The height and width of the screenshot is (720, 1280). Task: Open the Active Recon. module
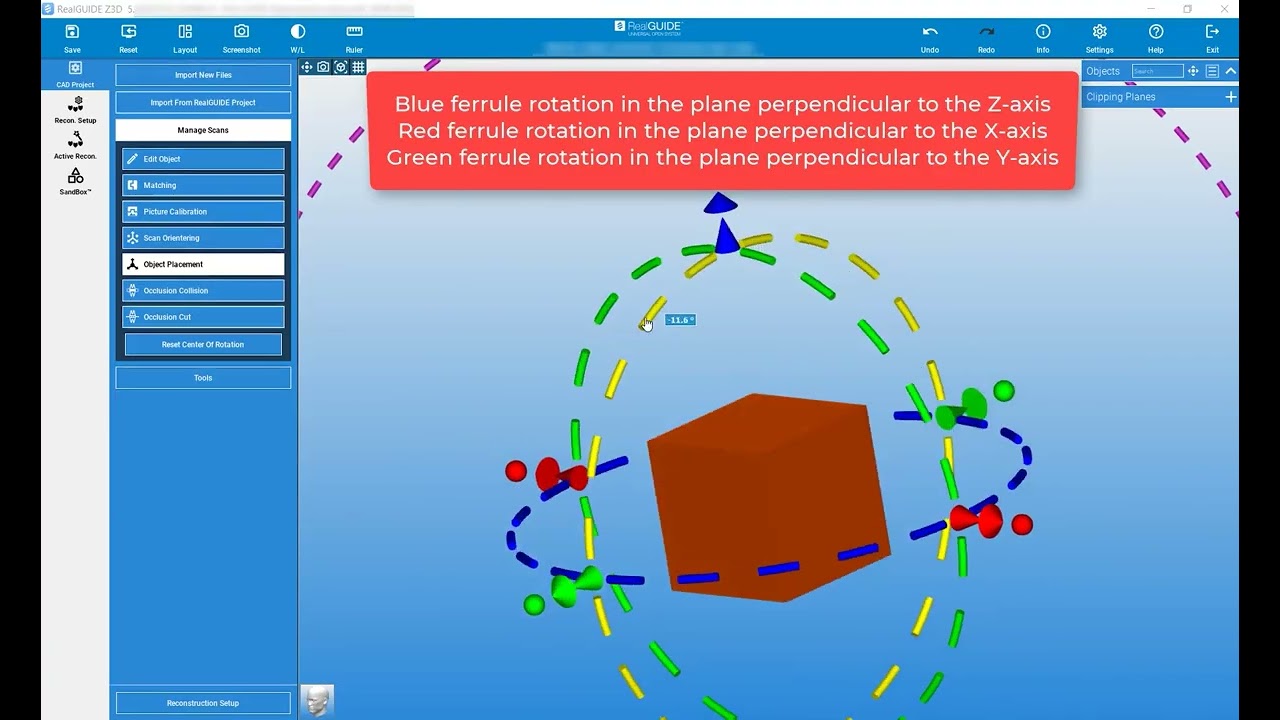[x=75, y=146]
